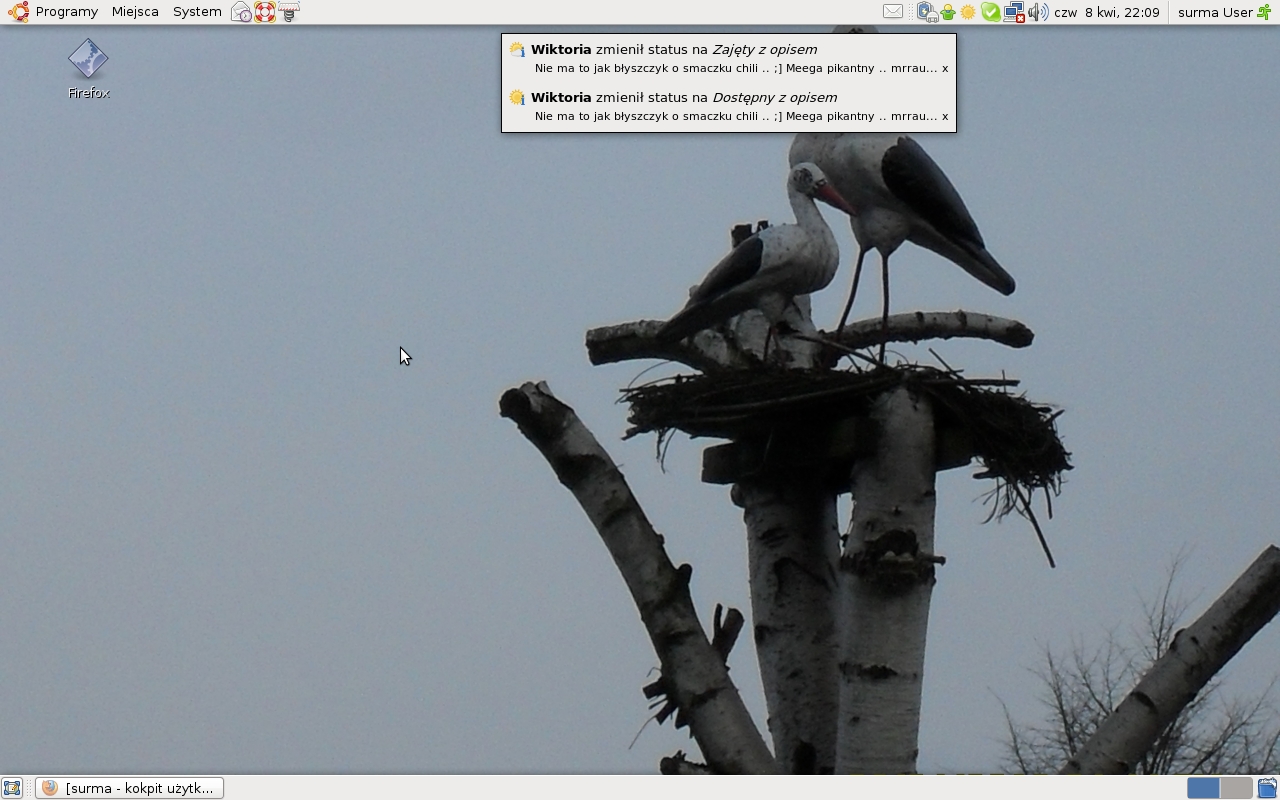1280x800 pixels.
Task: Click the yellow sun status tray icon
Action: point(968,12)
